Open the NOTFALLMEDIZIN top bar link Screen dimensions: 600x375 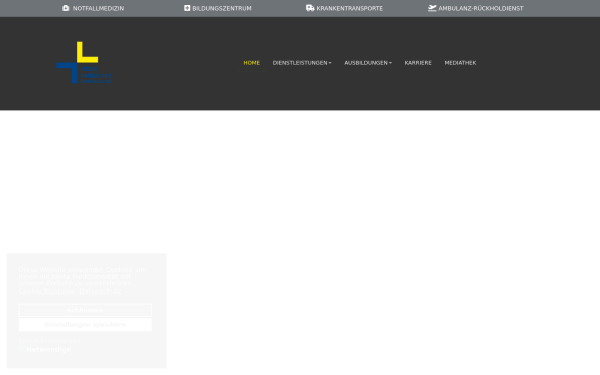(98, 8)
